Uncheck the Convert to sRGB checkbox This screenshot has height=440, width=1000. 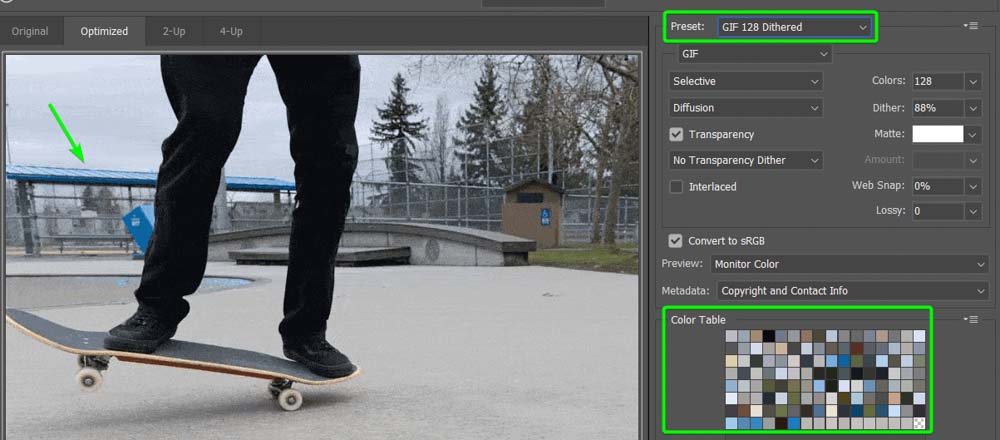click(675, 241)
